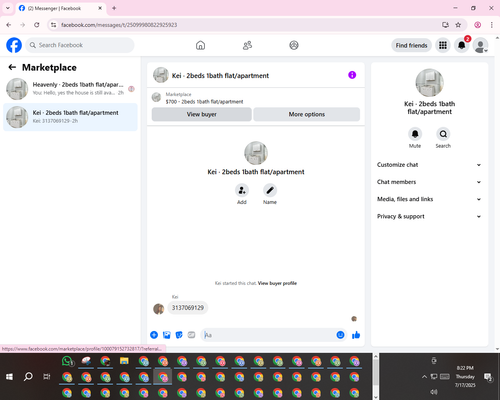The image size is (500, 400).
Task: Click the More options button
Action: (x=307, y=114)
